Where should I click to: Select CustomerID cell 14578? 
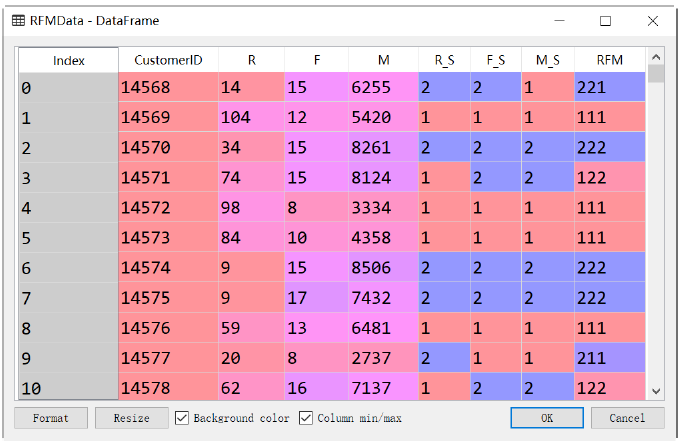tap(168, 387)
